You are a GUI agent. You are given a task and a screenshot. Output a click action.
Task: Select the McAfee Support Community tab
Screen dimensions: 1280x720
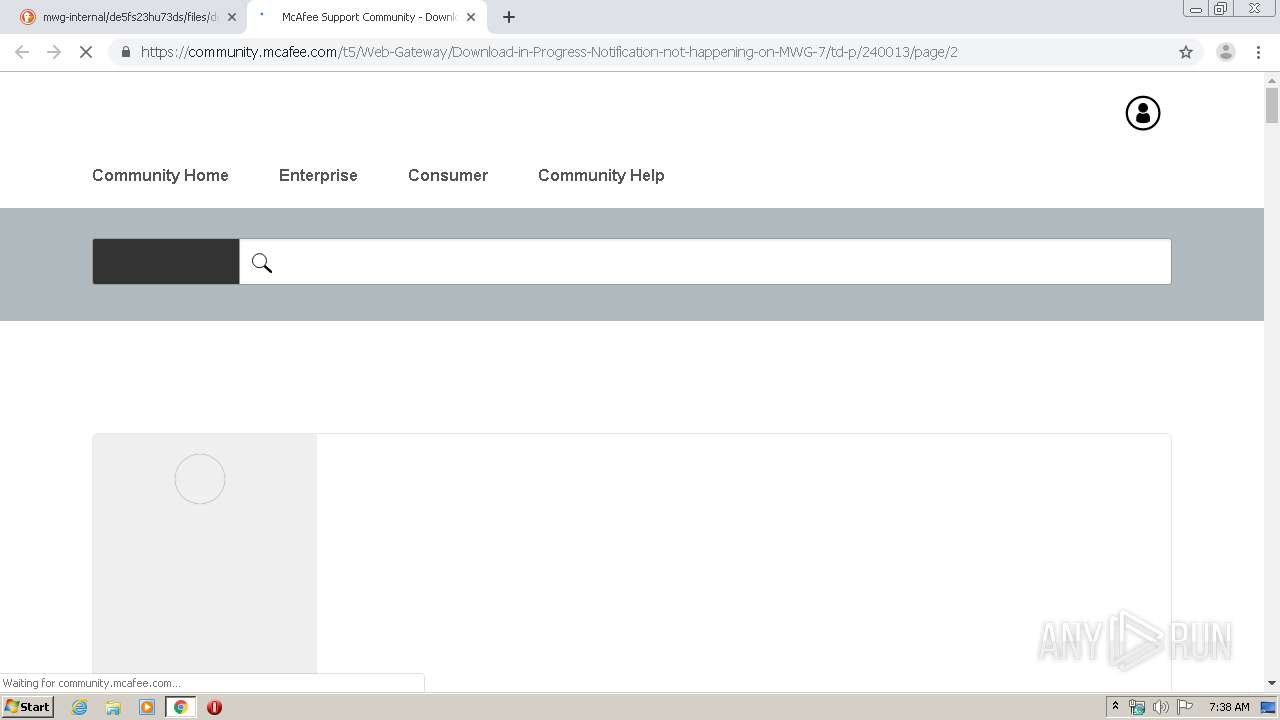pyautogui.click(x=366, y=17)
